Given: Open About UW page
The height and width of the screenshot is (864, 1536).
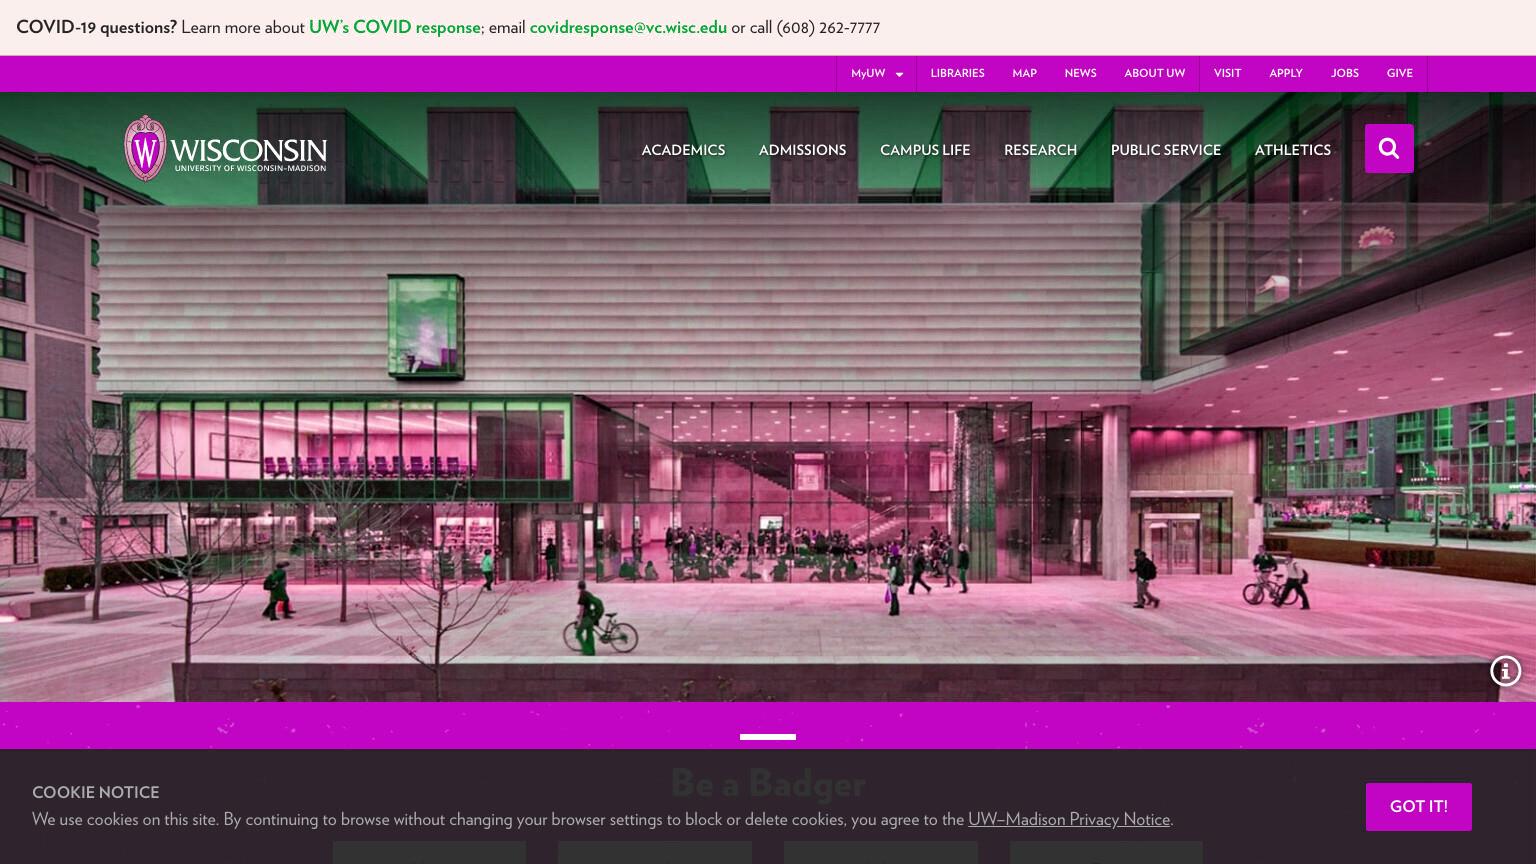Looking at the screenshot, I should pos(1154,73).
